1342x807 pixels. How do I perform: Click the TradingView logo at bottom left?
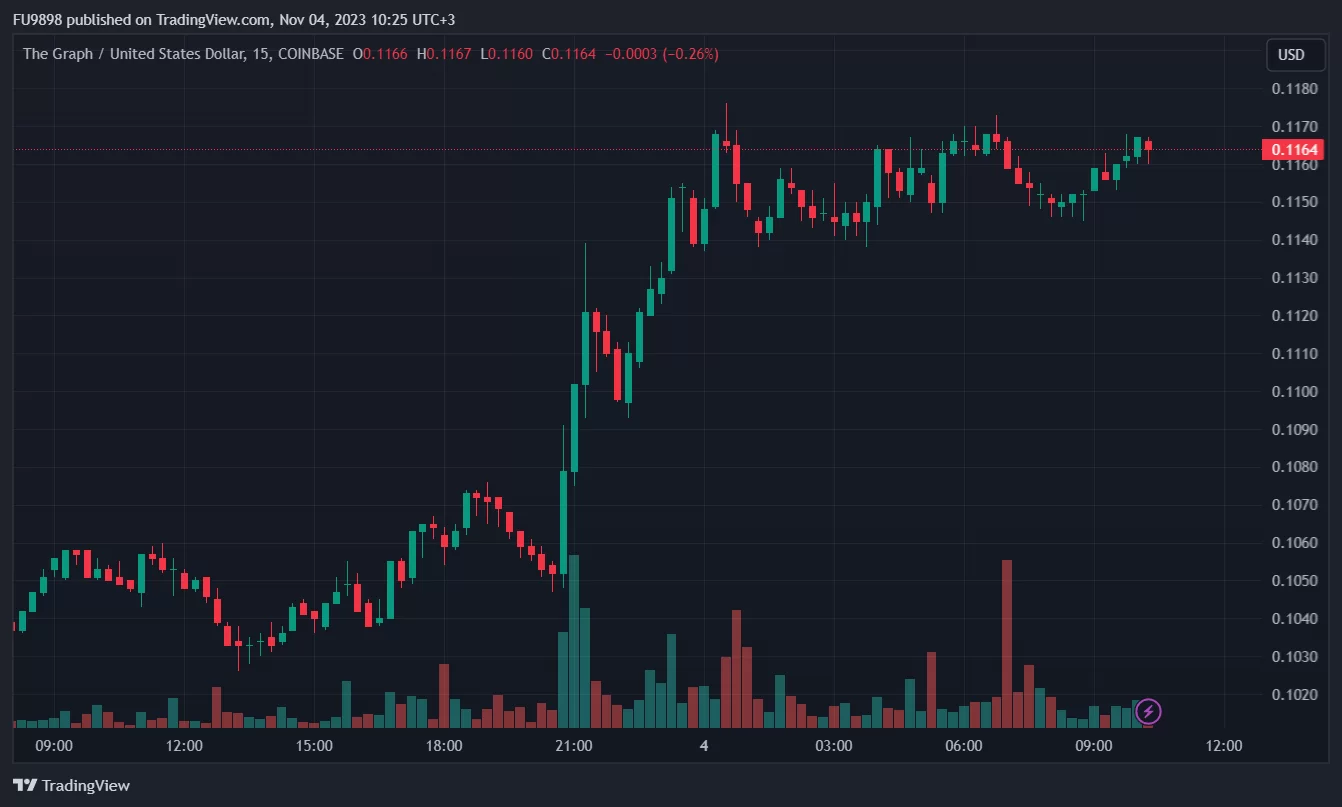(71, 785)
